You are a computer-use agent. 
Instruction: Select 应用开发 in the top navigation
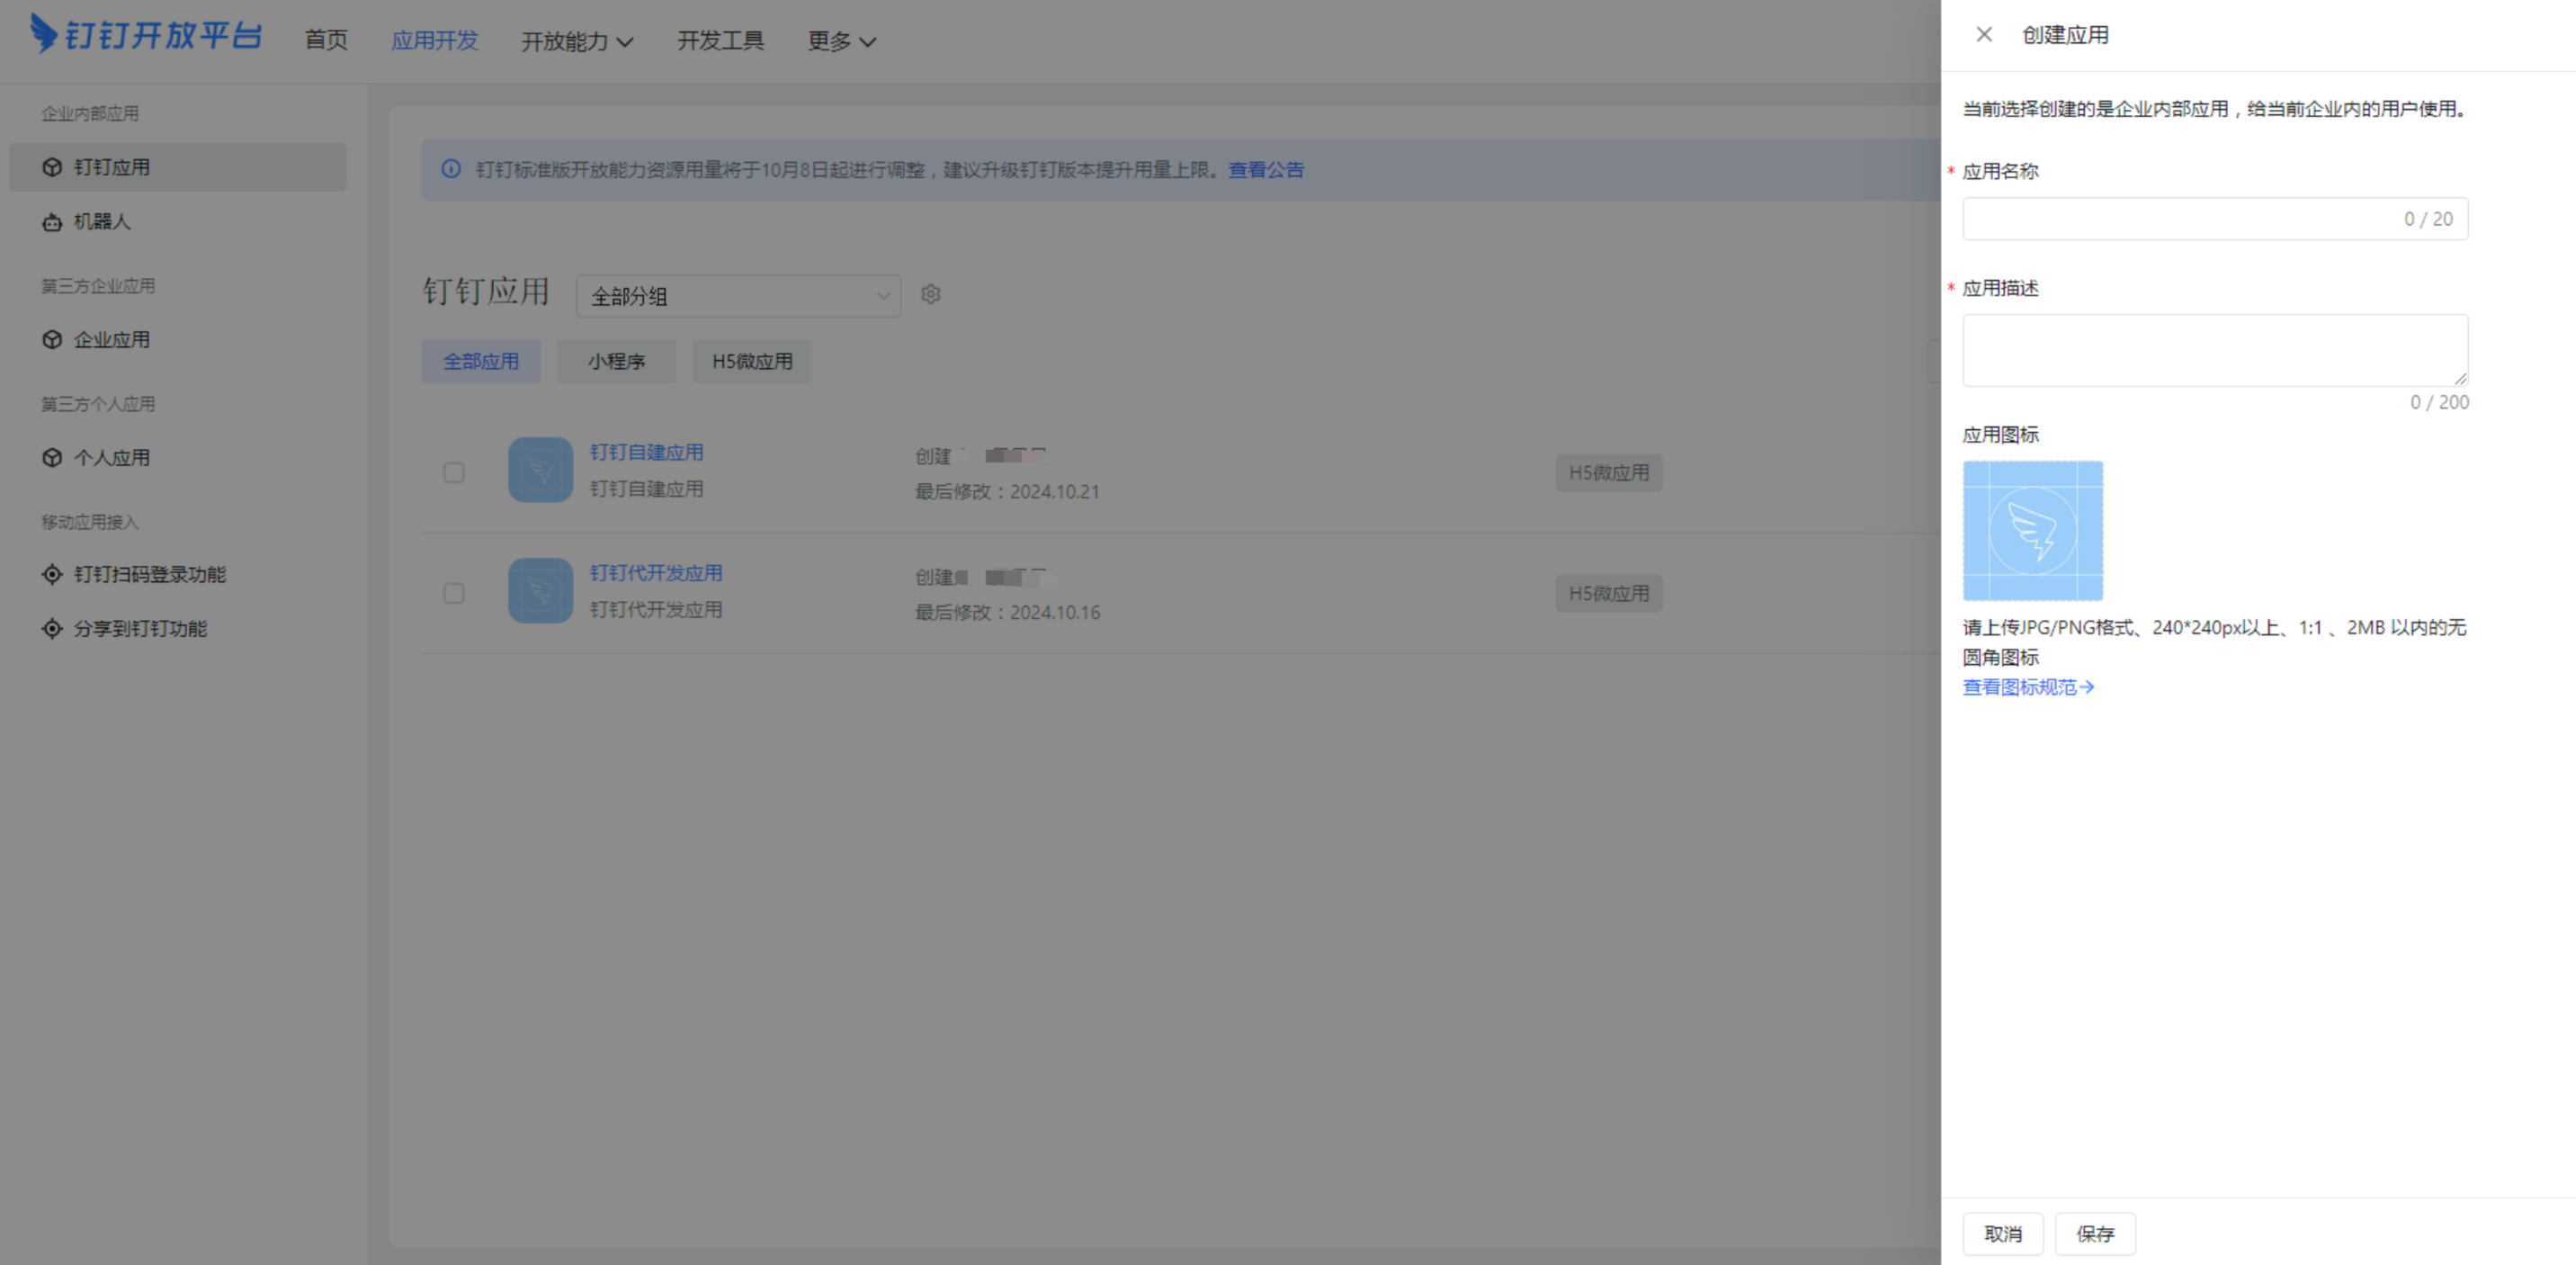tap(434, 40)
